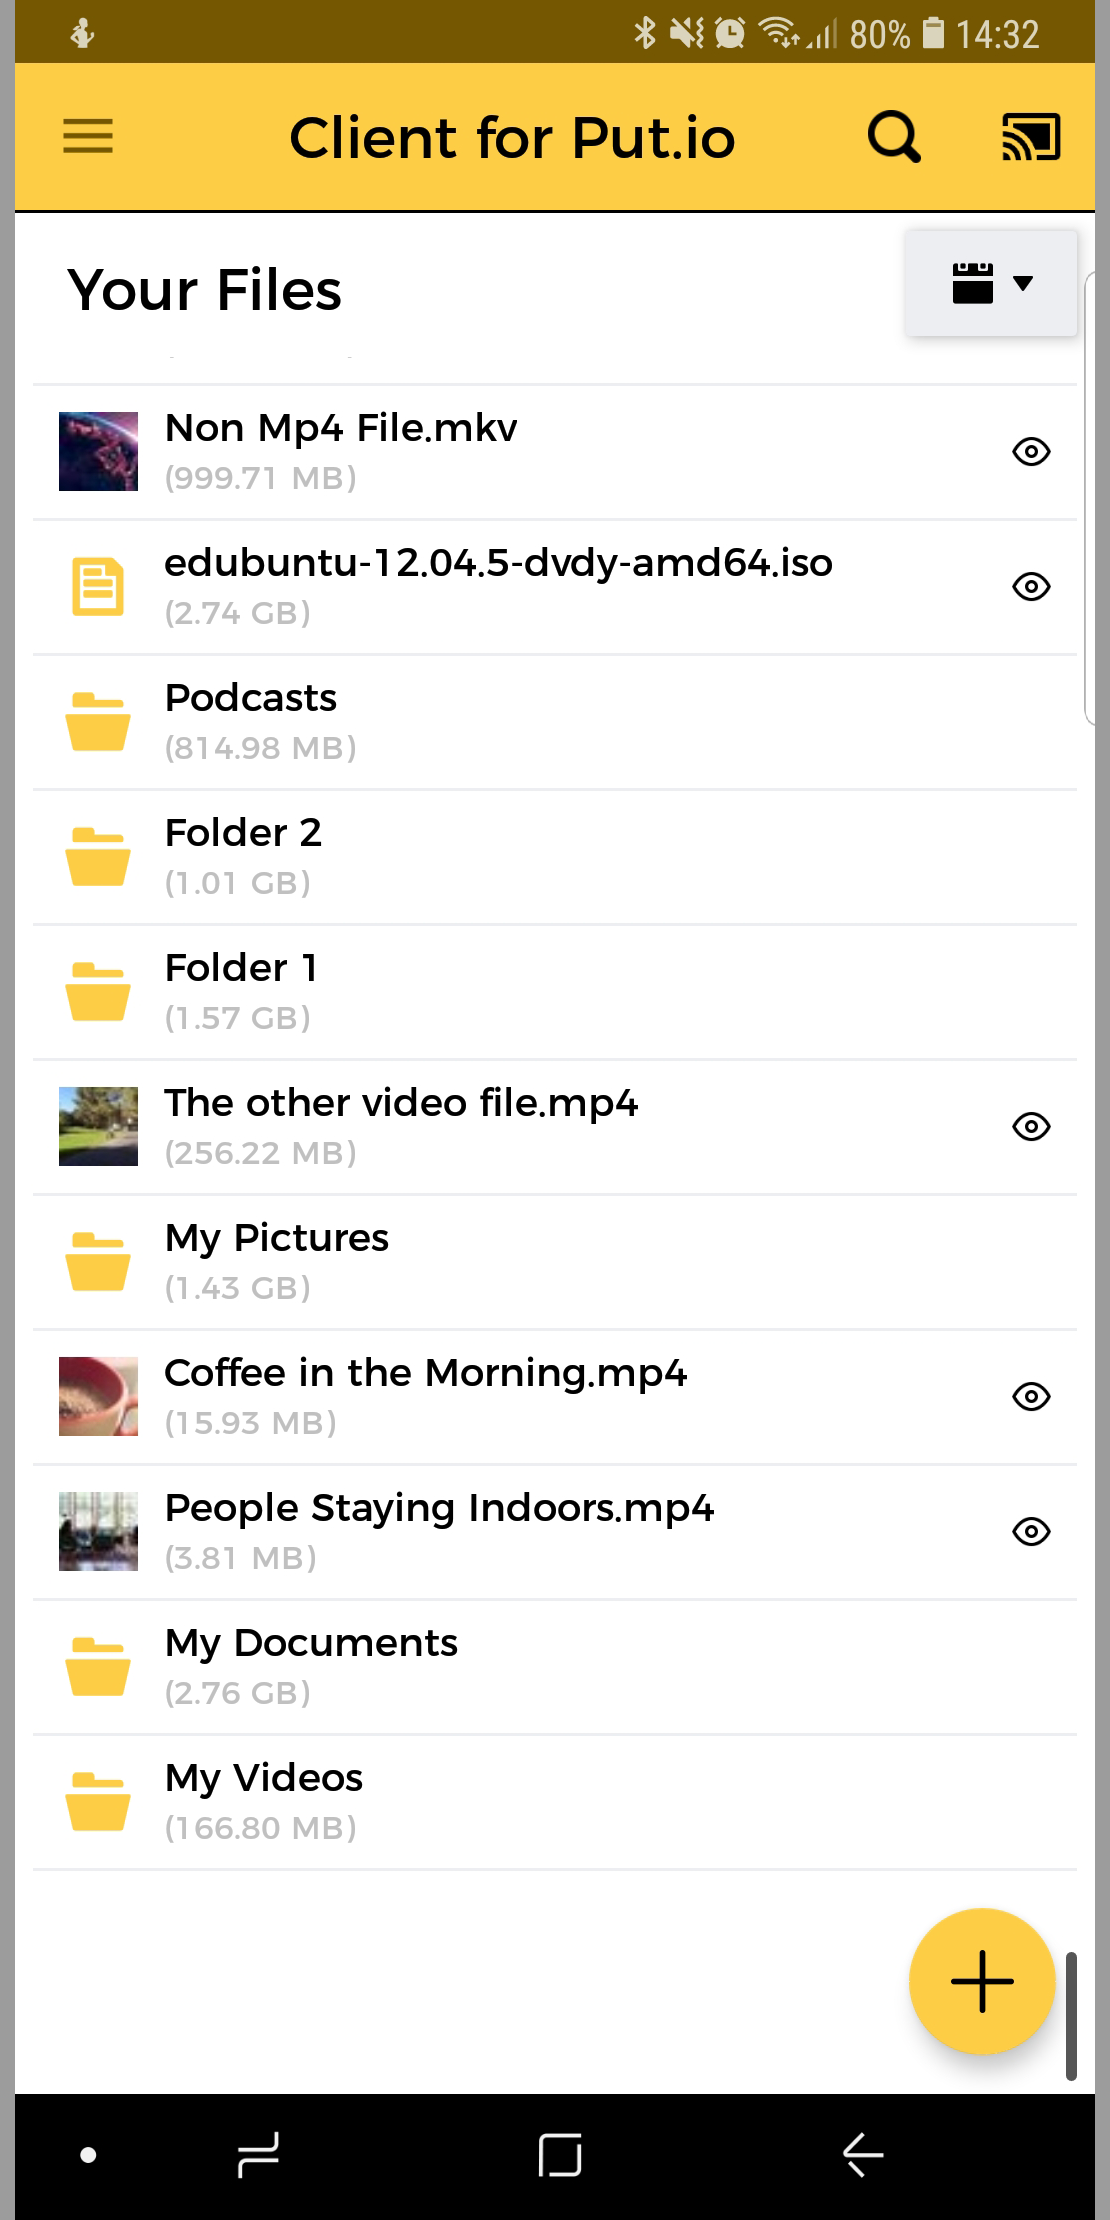Open the Cast to device icon
Viewport: 1110px width, 2220px height.
point(1031,137)
